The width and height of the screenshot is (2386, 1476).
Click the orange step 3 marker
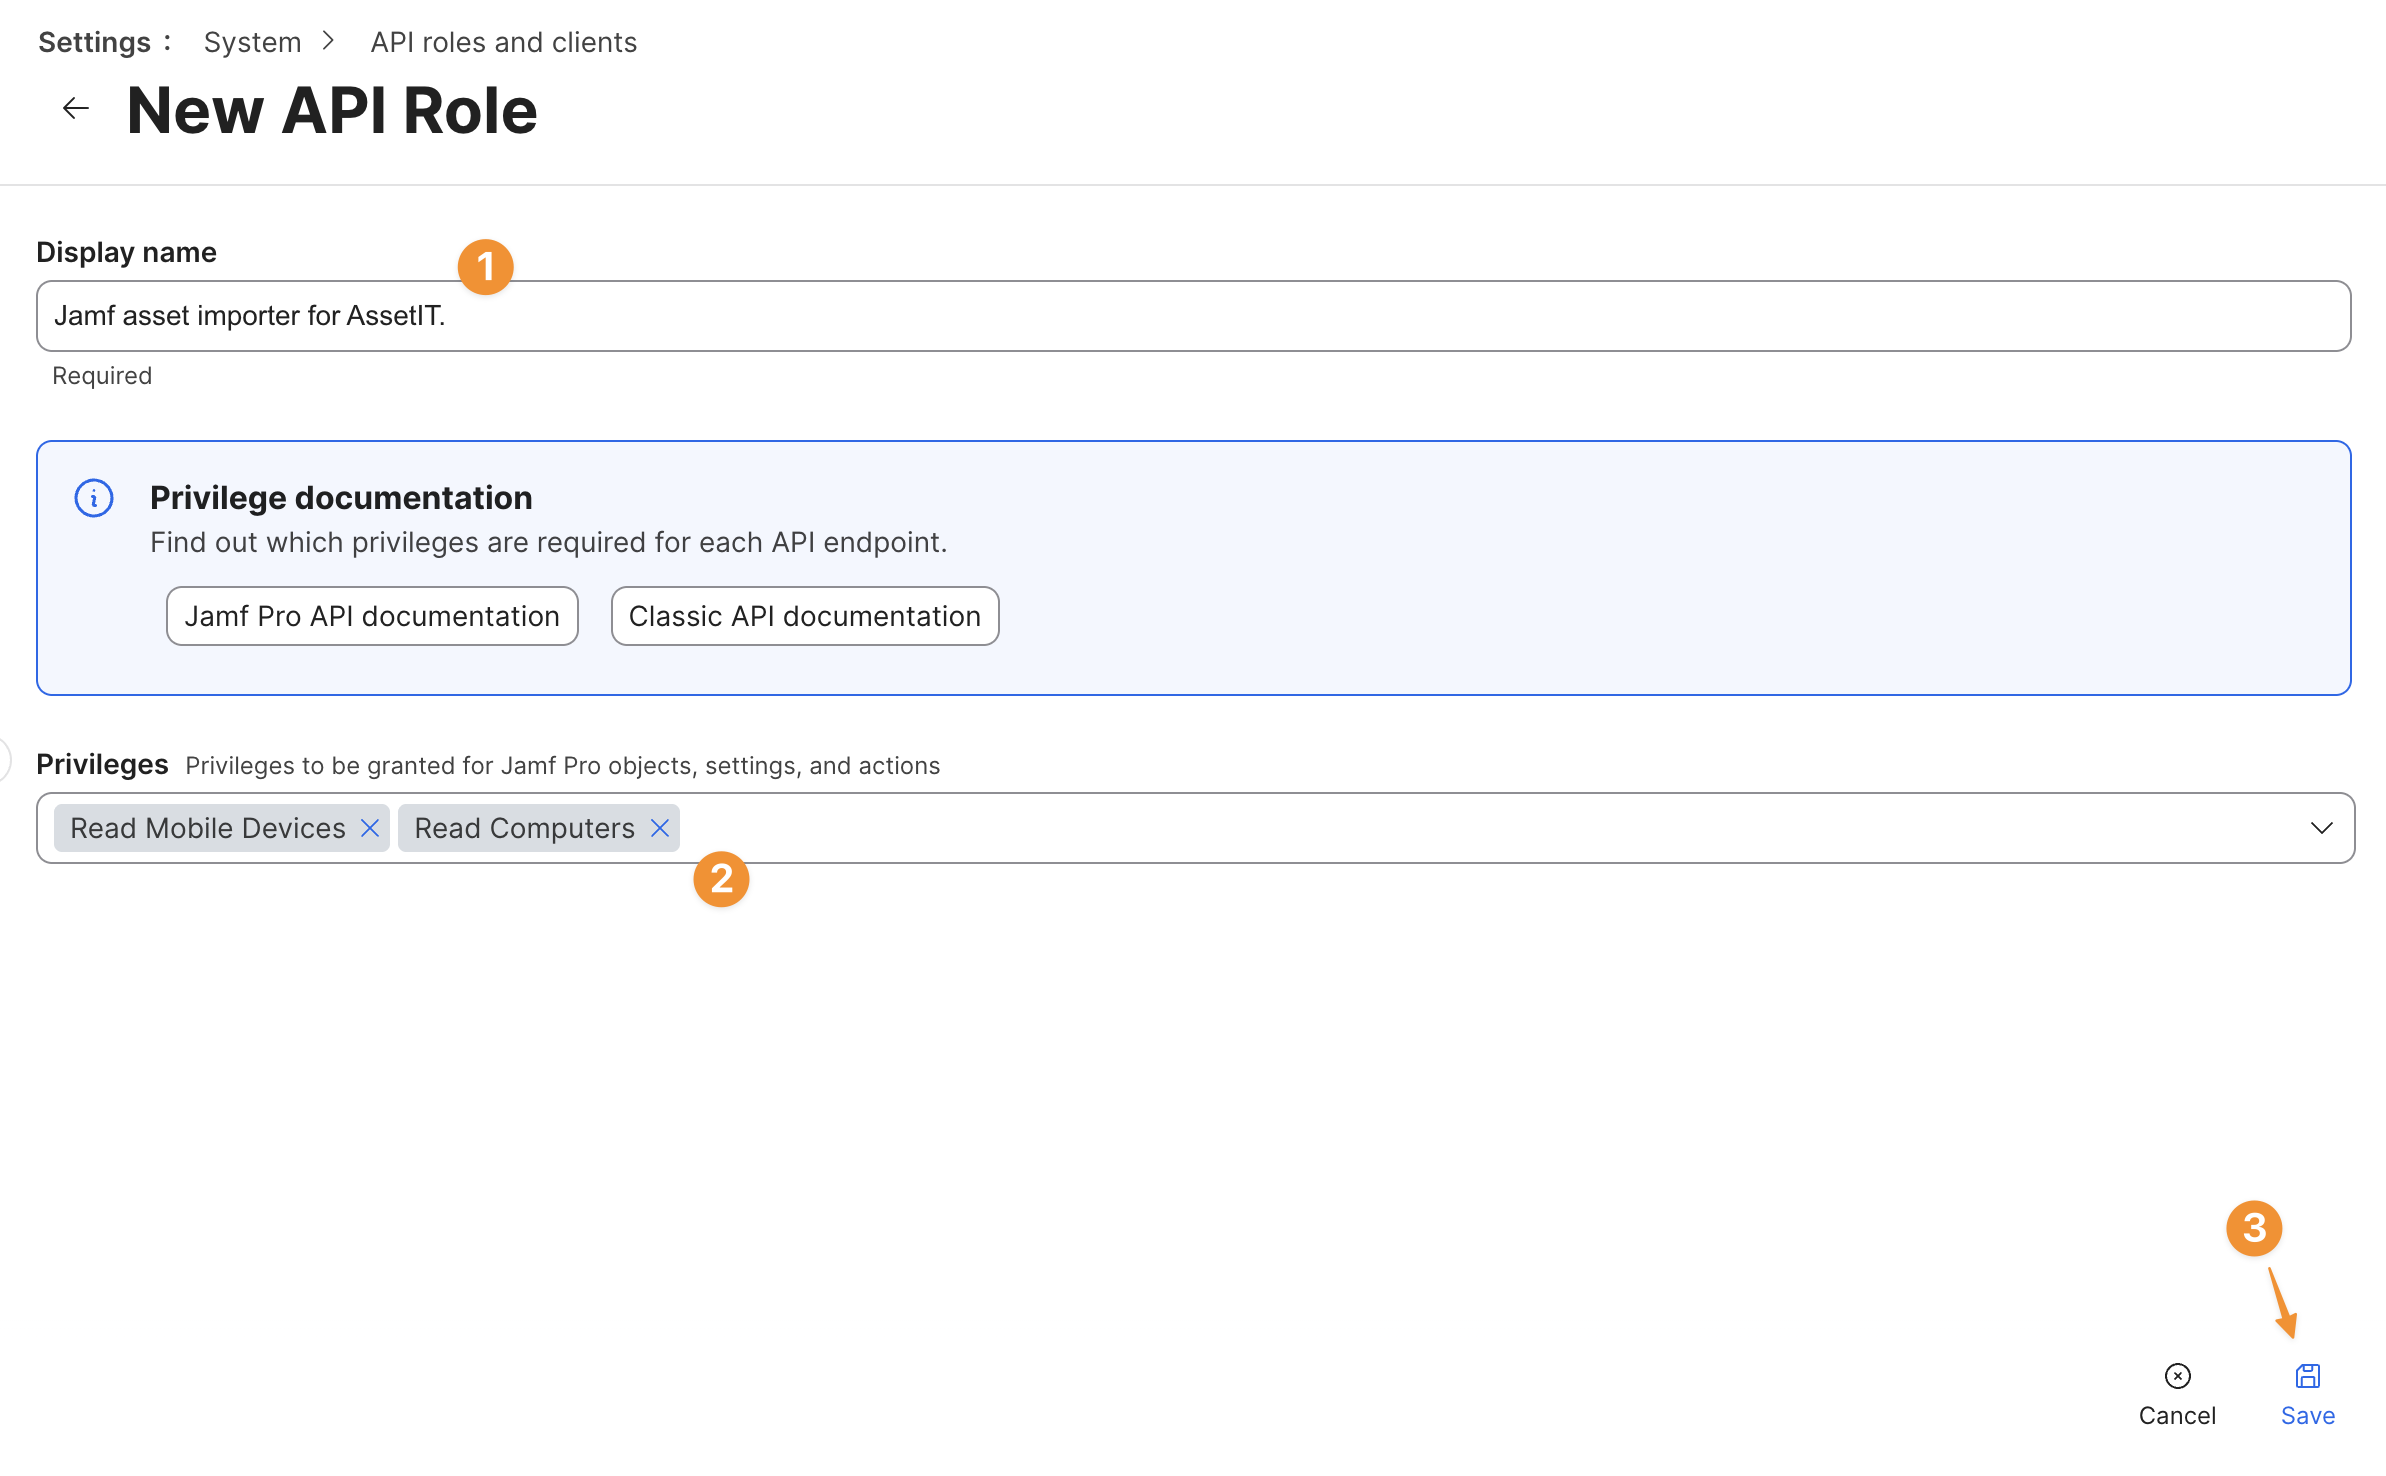(x=2254, y=1228)
